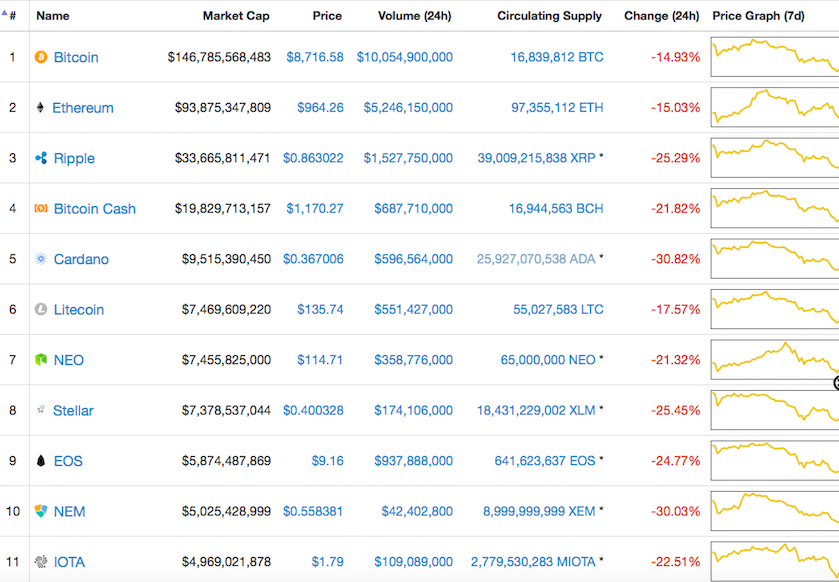The width and height of the screenshot is (839, 582).
Task: Sort table by Market Cap header
Action: [x=236, y=16]
